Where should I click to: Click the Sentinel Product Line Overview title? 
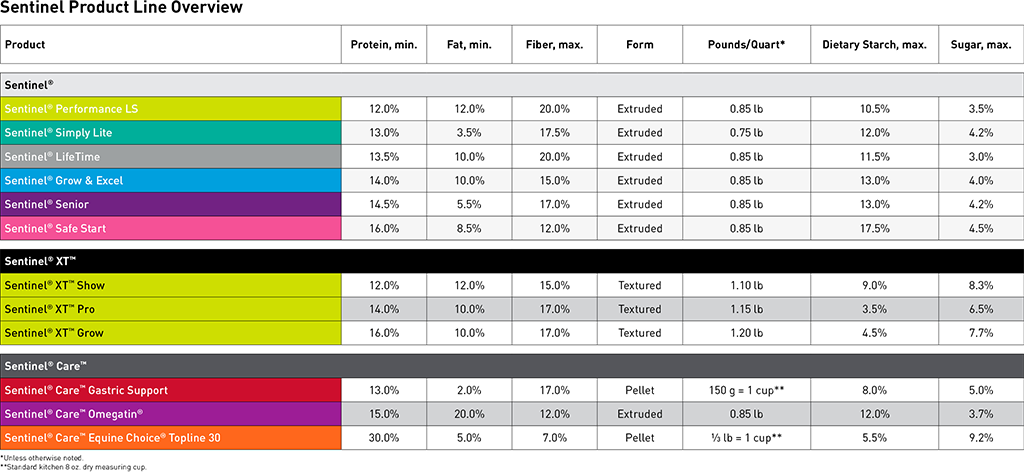pos(121,9)
